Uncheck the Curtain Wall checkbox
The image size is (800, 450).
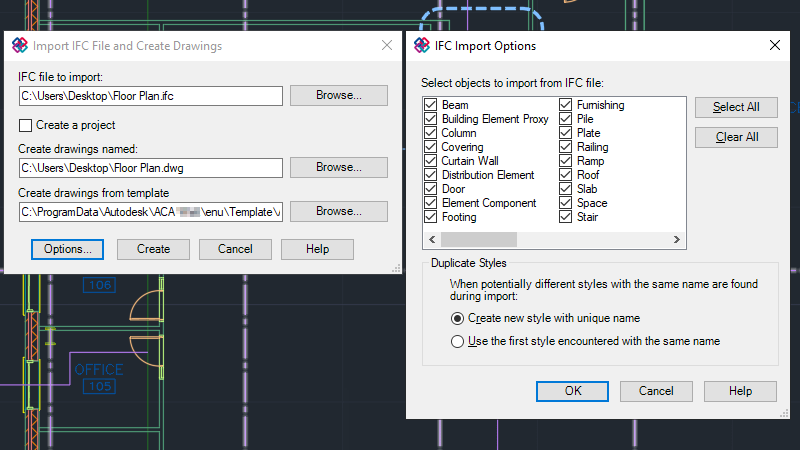431,161
